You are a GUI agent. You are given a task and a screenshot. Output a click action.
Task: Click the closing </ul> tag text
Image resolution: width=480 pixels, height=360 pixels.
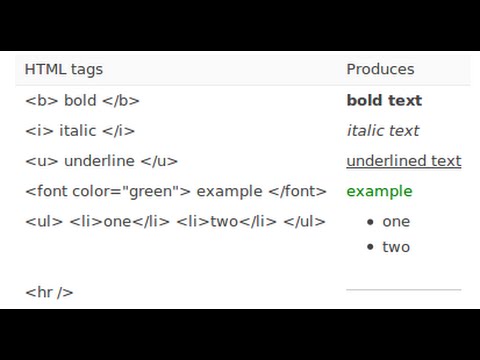(x=304, y=221)
